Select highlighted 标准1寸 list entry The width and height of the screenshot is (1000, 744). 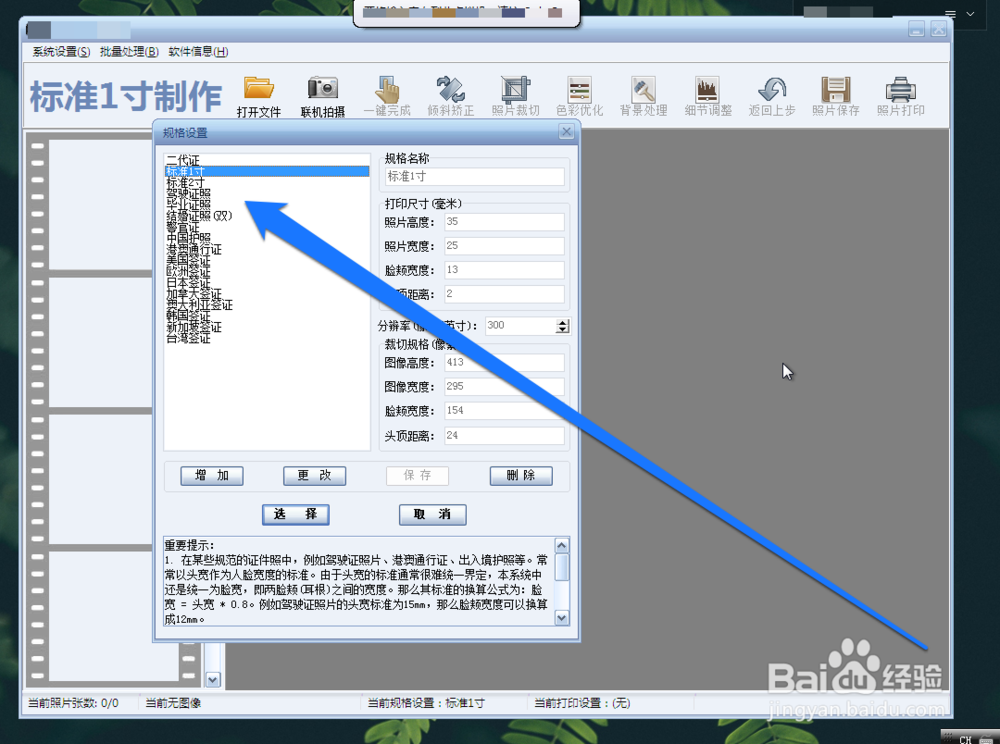[267, 171]
